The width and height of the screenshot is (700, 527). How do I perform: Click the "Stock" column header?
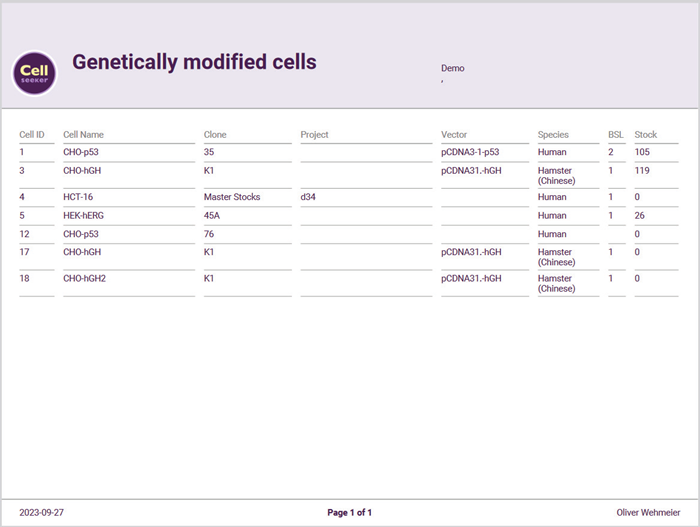pyautogui.click(x=646, y=134)
